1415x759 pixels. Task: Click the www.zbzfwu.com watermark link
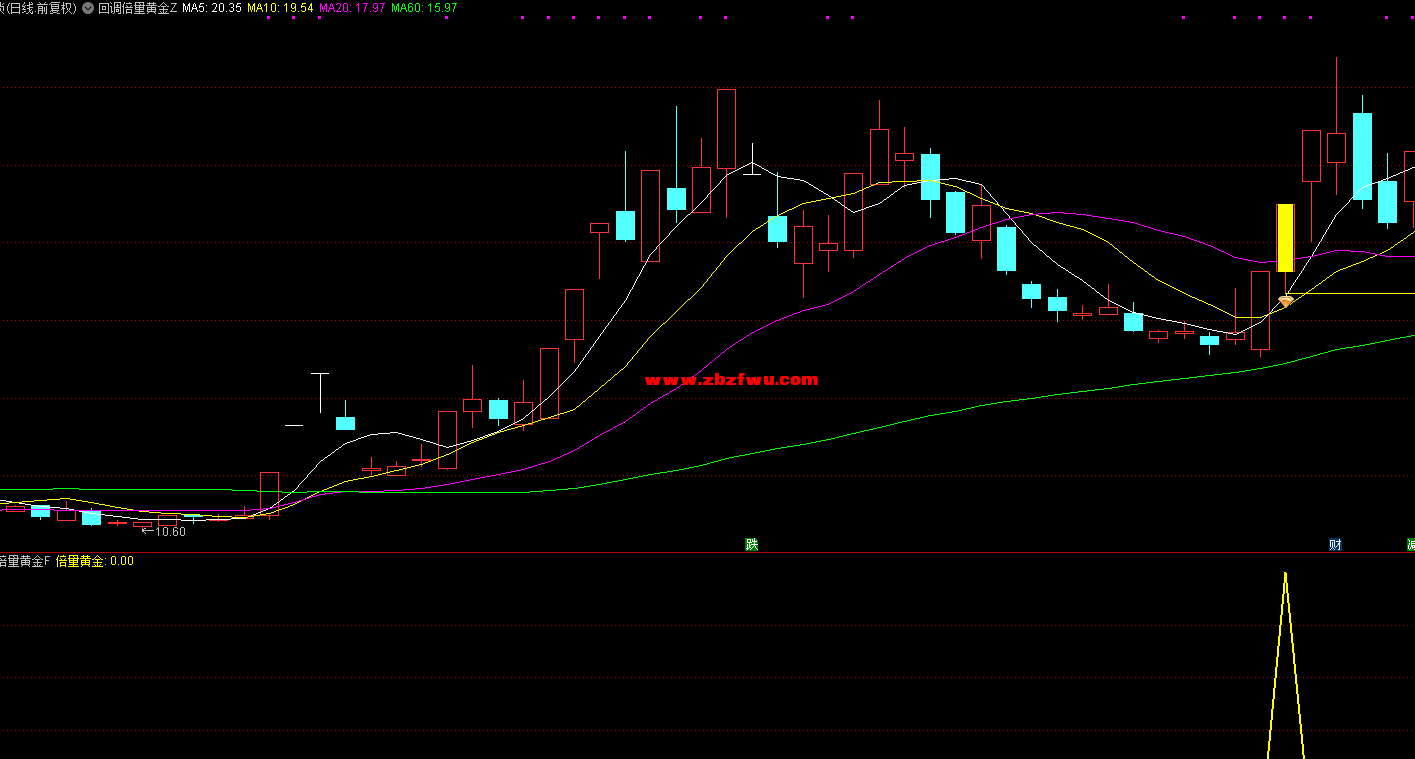click(731, 379)
